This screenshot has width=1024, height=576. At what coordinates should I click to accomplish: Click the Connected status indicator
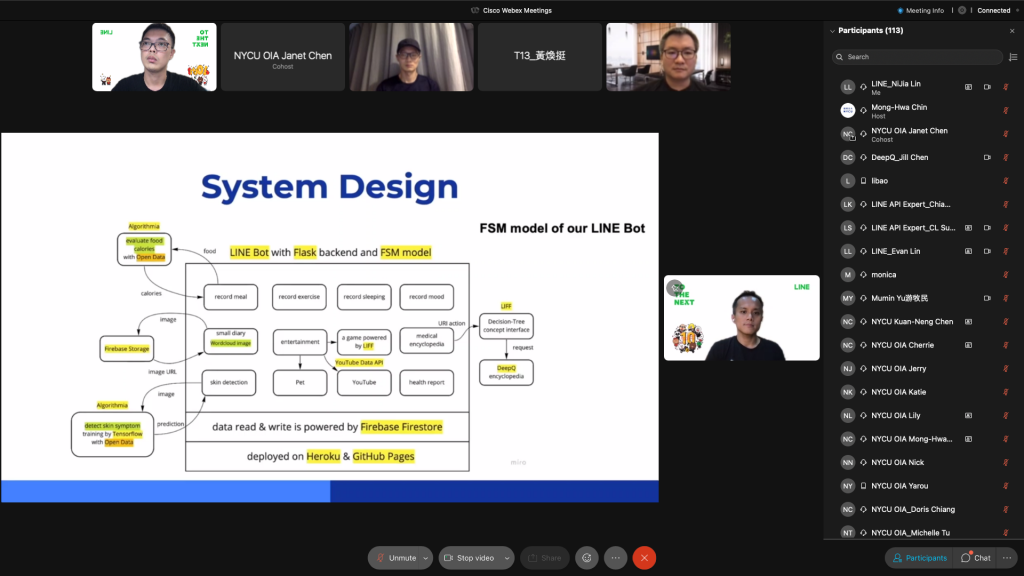[994, 10]
